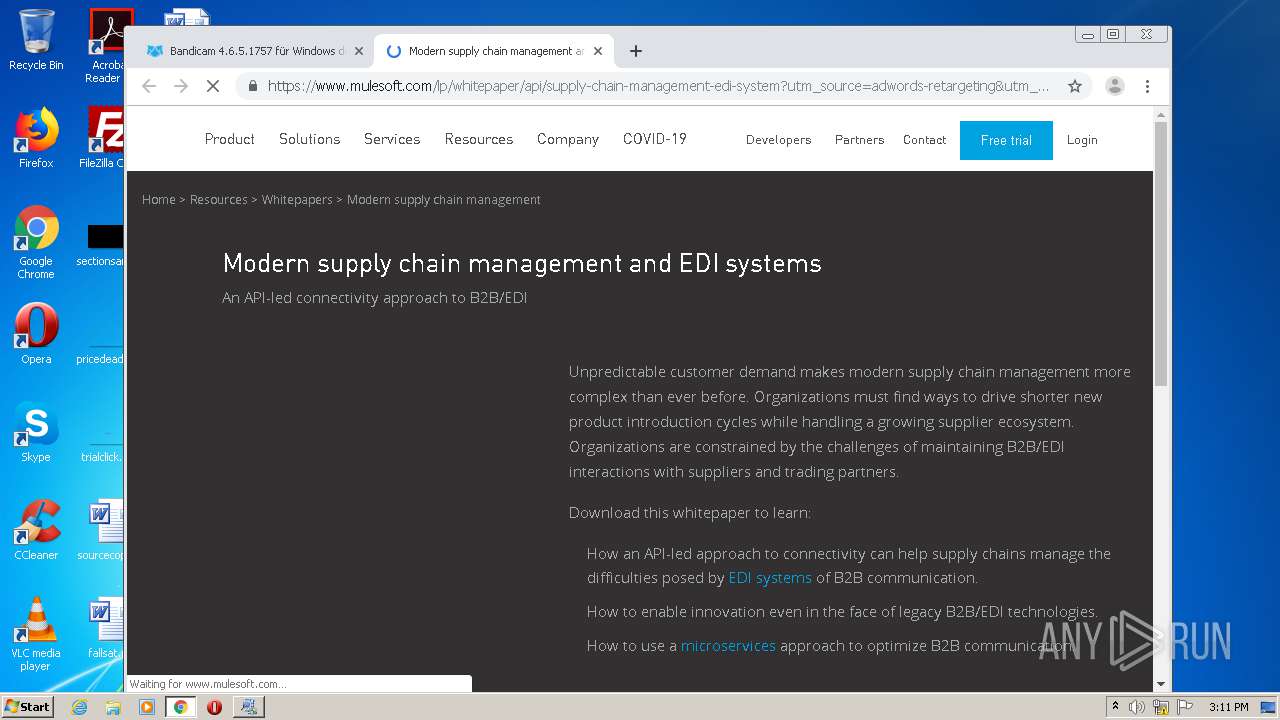Image resolution: width=1280 pixels, height=720 pixels.
Task: Click the 3:11 PM system clock
Action: point(1228,707)
